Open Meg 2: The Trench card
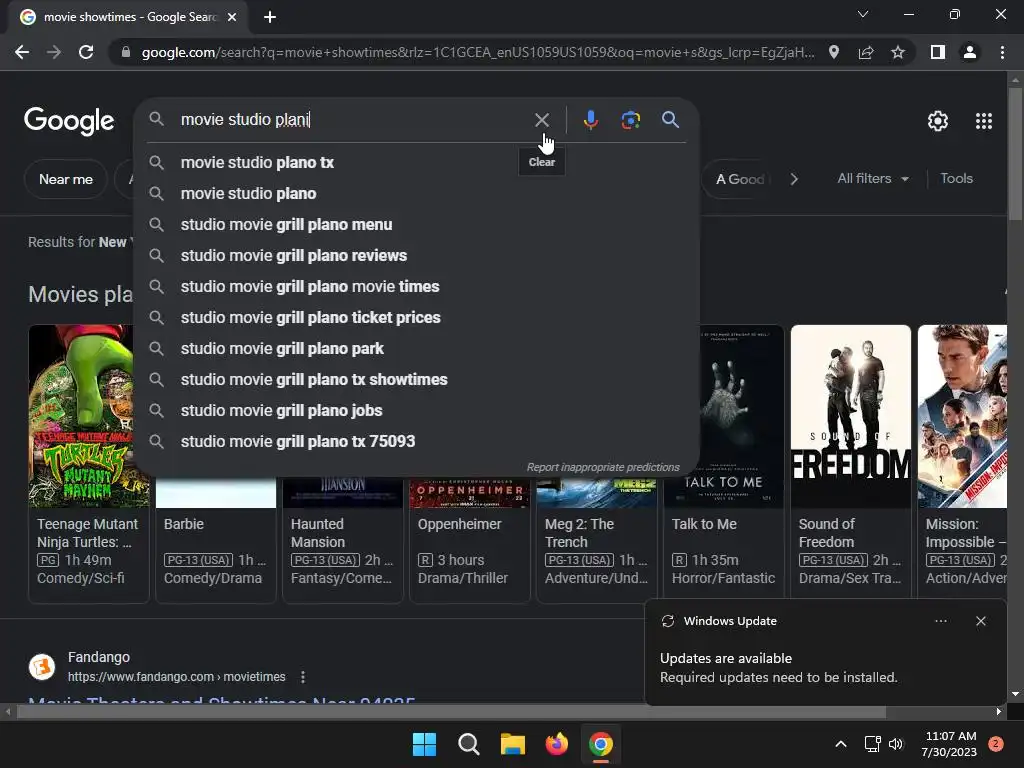Screen dimensions: 1024x768 click(x=596, y=541)
